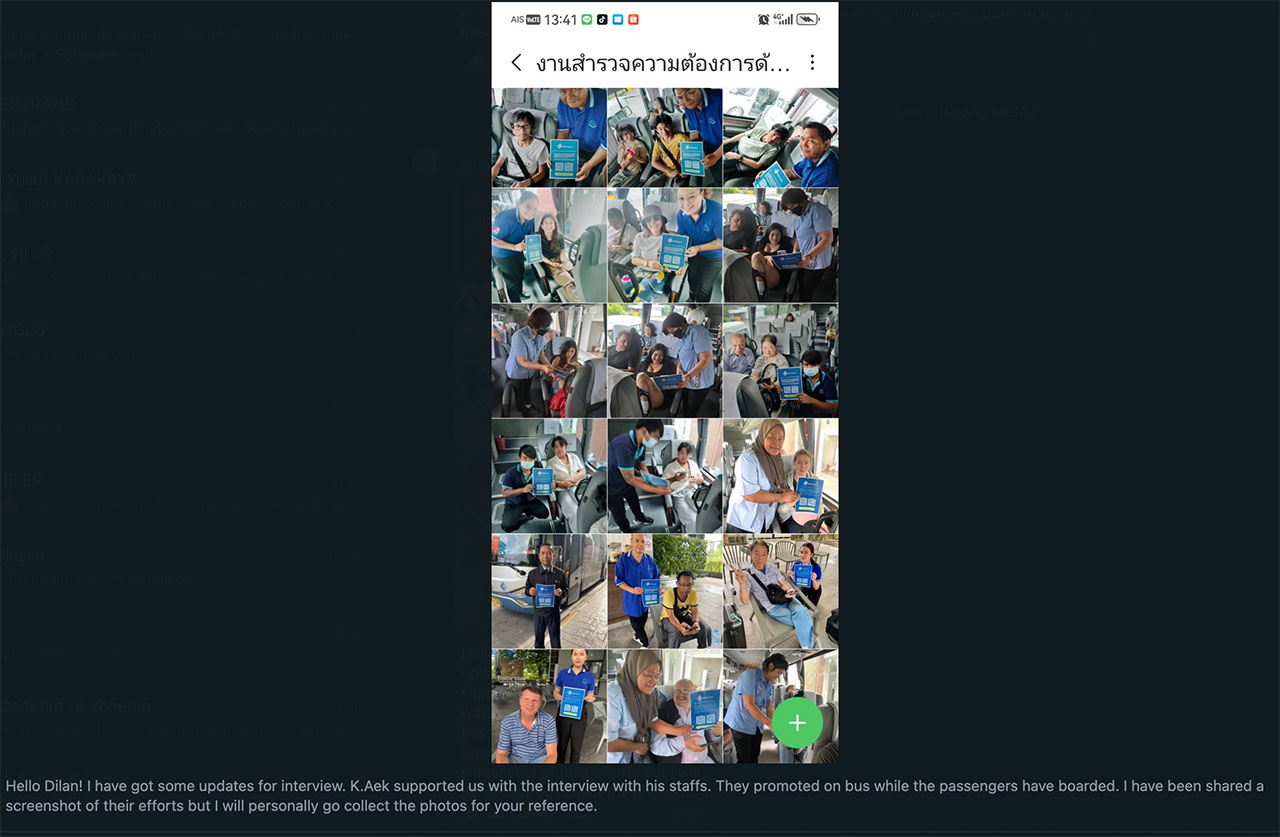1280x837 pixels.
Task: Open photo of woman in headscarf standing
Action: (781, 475)
